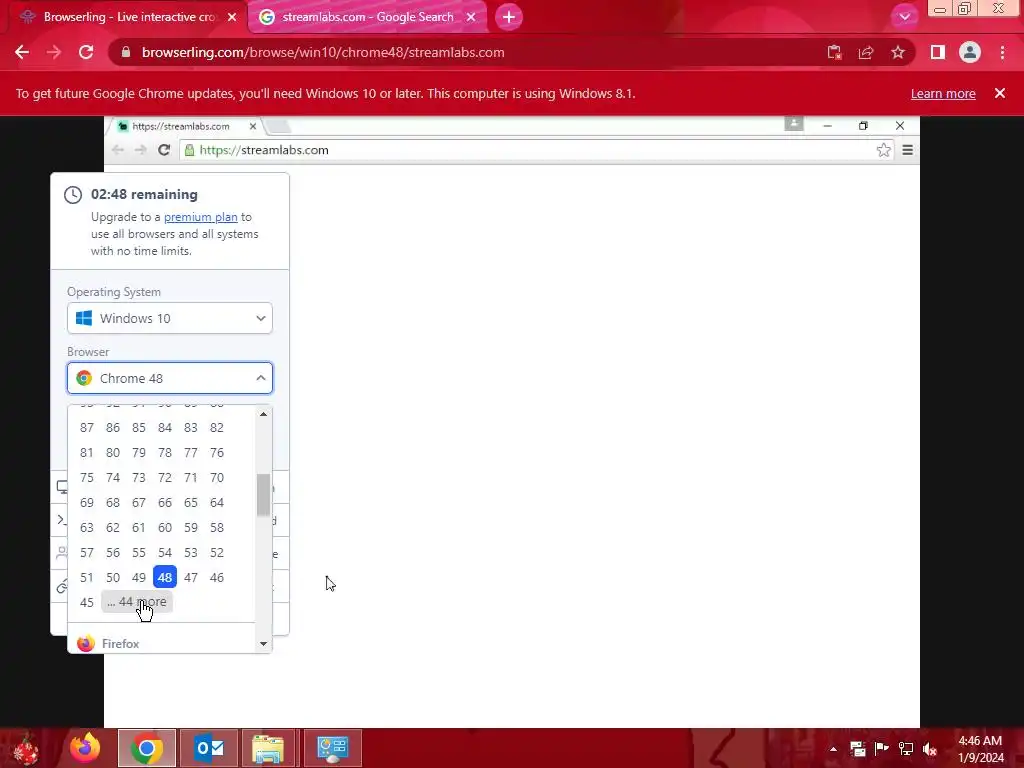Bookmark this page with the star icon
This screenshot has height=768, width=1024.
tap(898, 52)
